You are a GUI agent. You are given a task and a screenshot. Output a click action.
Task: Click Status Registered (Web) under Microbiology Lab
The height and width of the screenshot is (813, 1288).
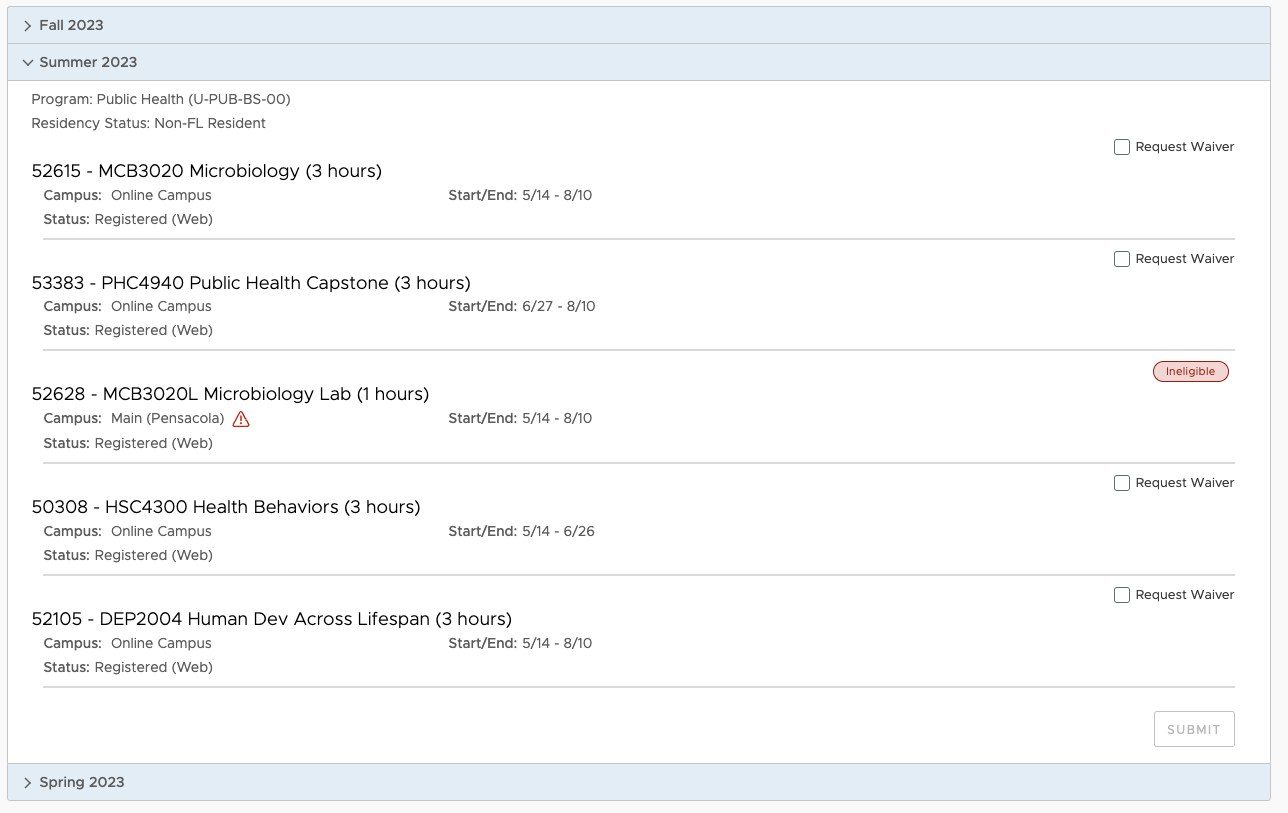click(128, 443)
